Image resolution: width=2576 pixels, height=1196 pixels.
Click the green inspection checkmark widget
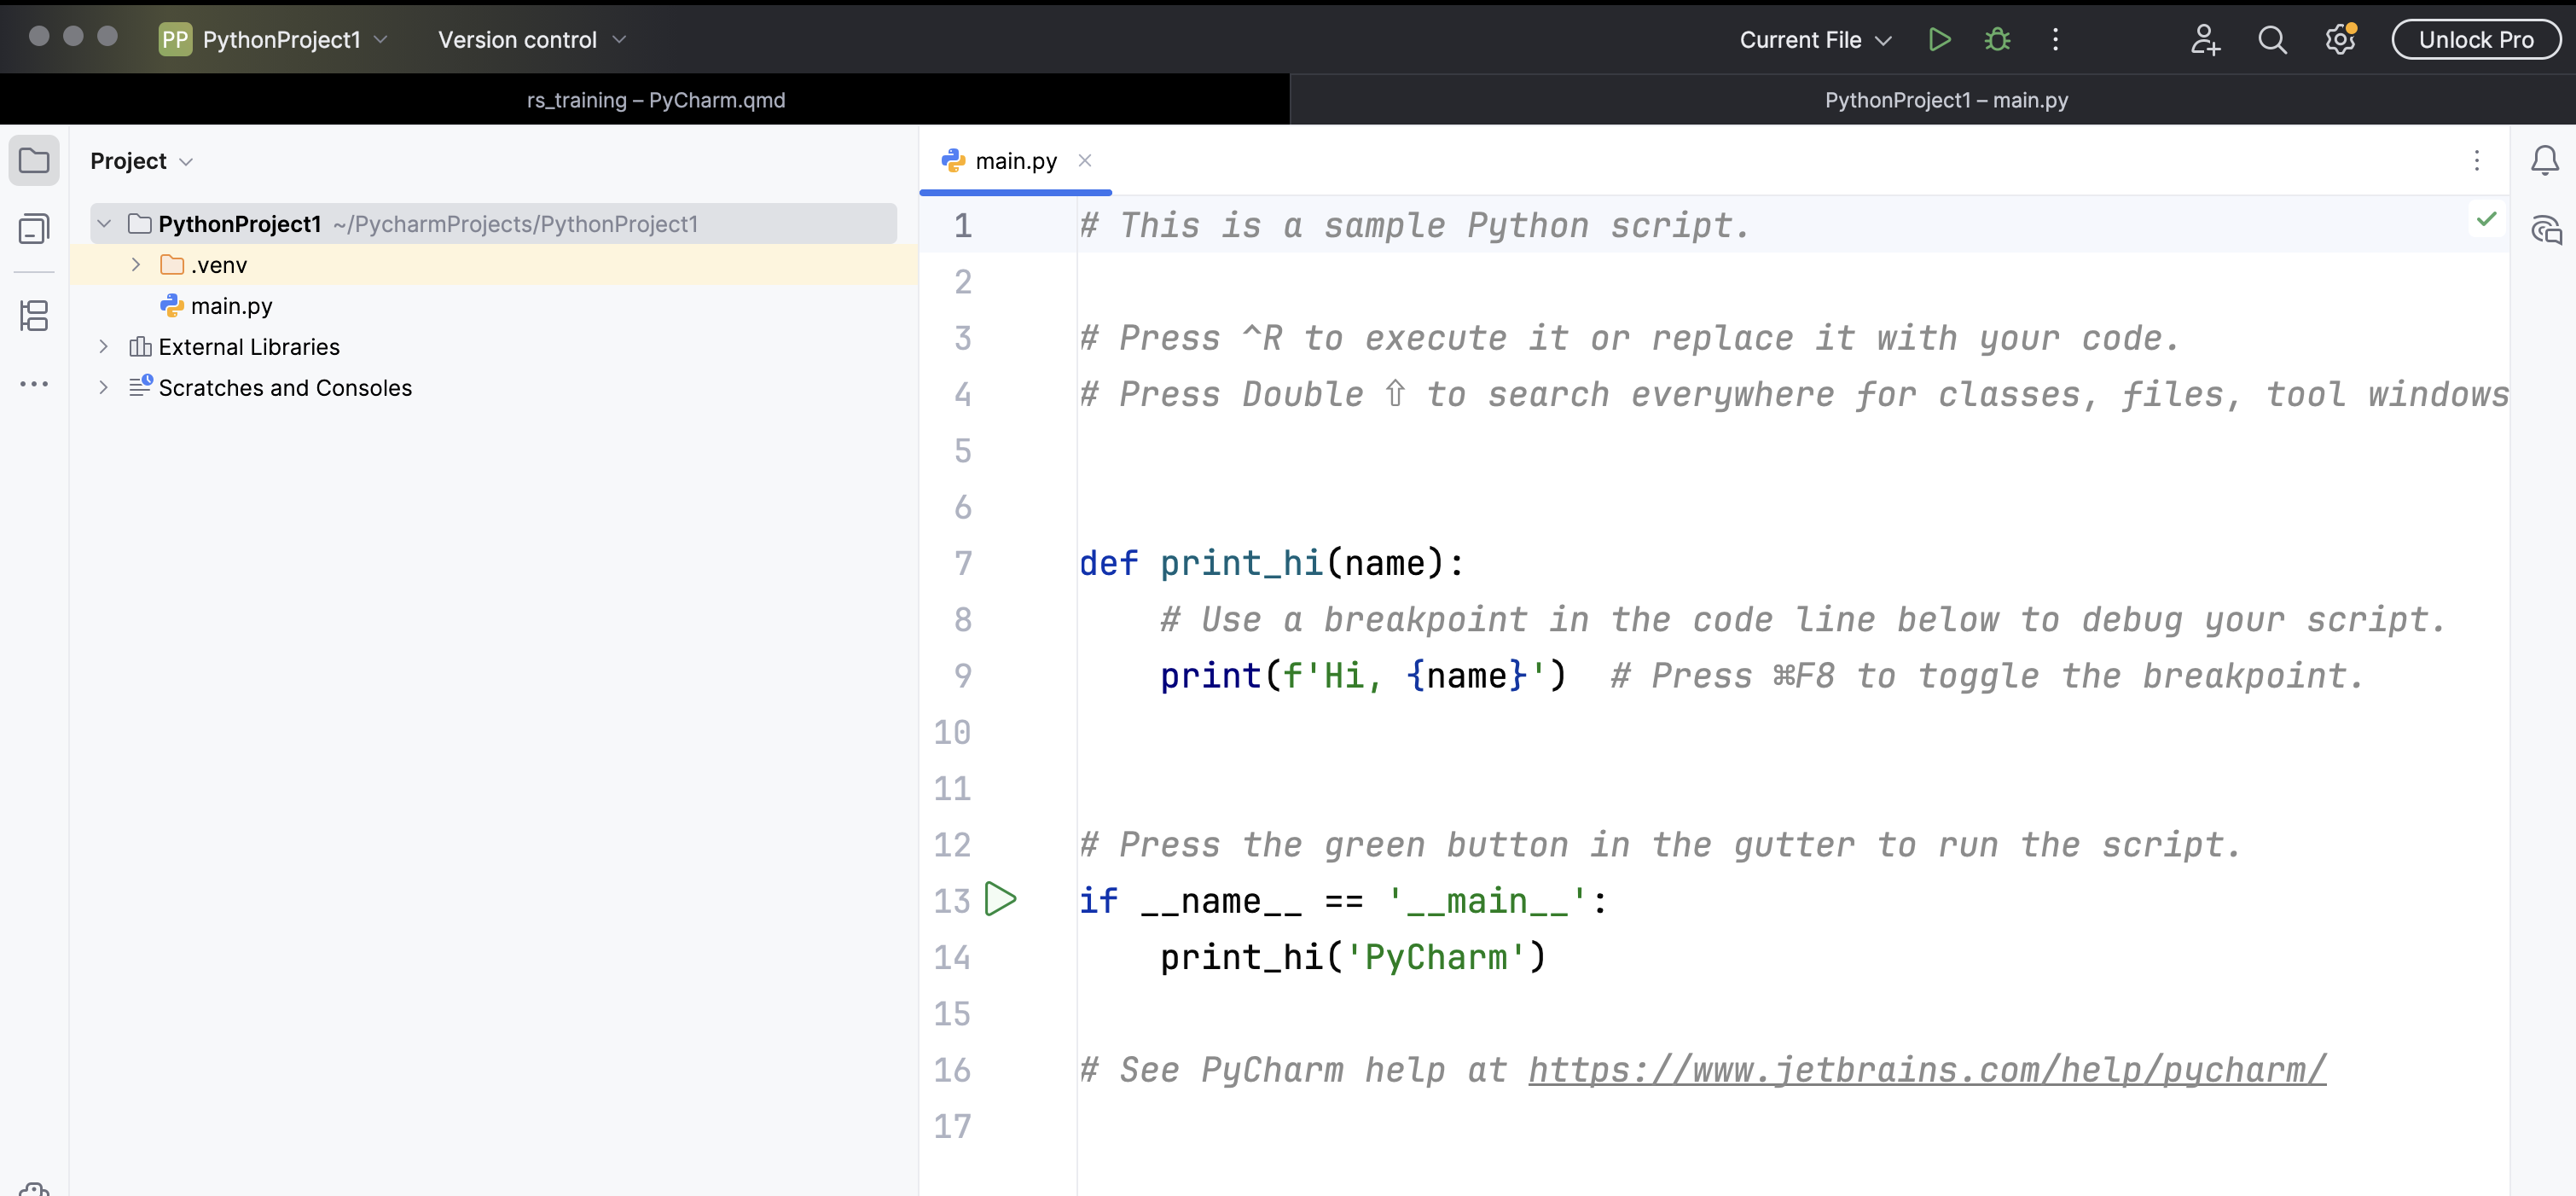(2486, 219)
